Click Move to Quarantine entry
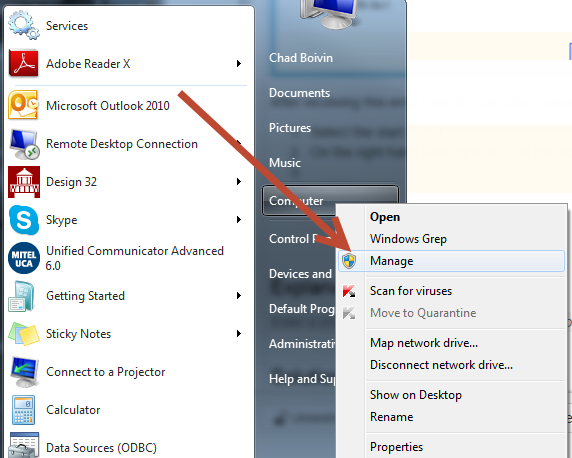This screenshot has width=572, height=458. (452, 313)
